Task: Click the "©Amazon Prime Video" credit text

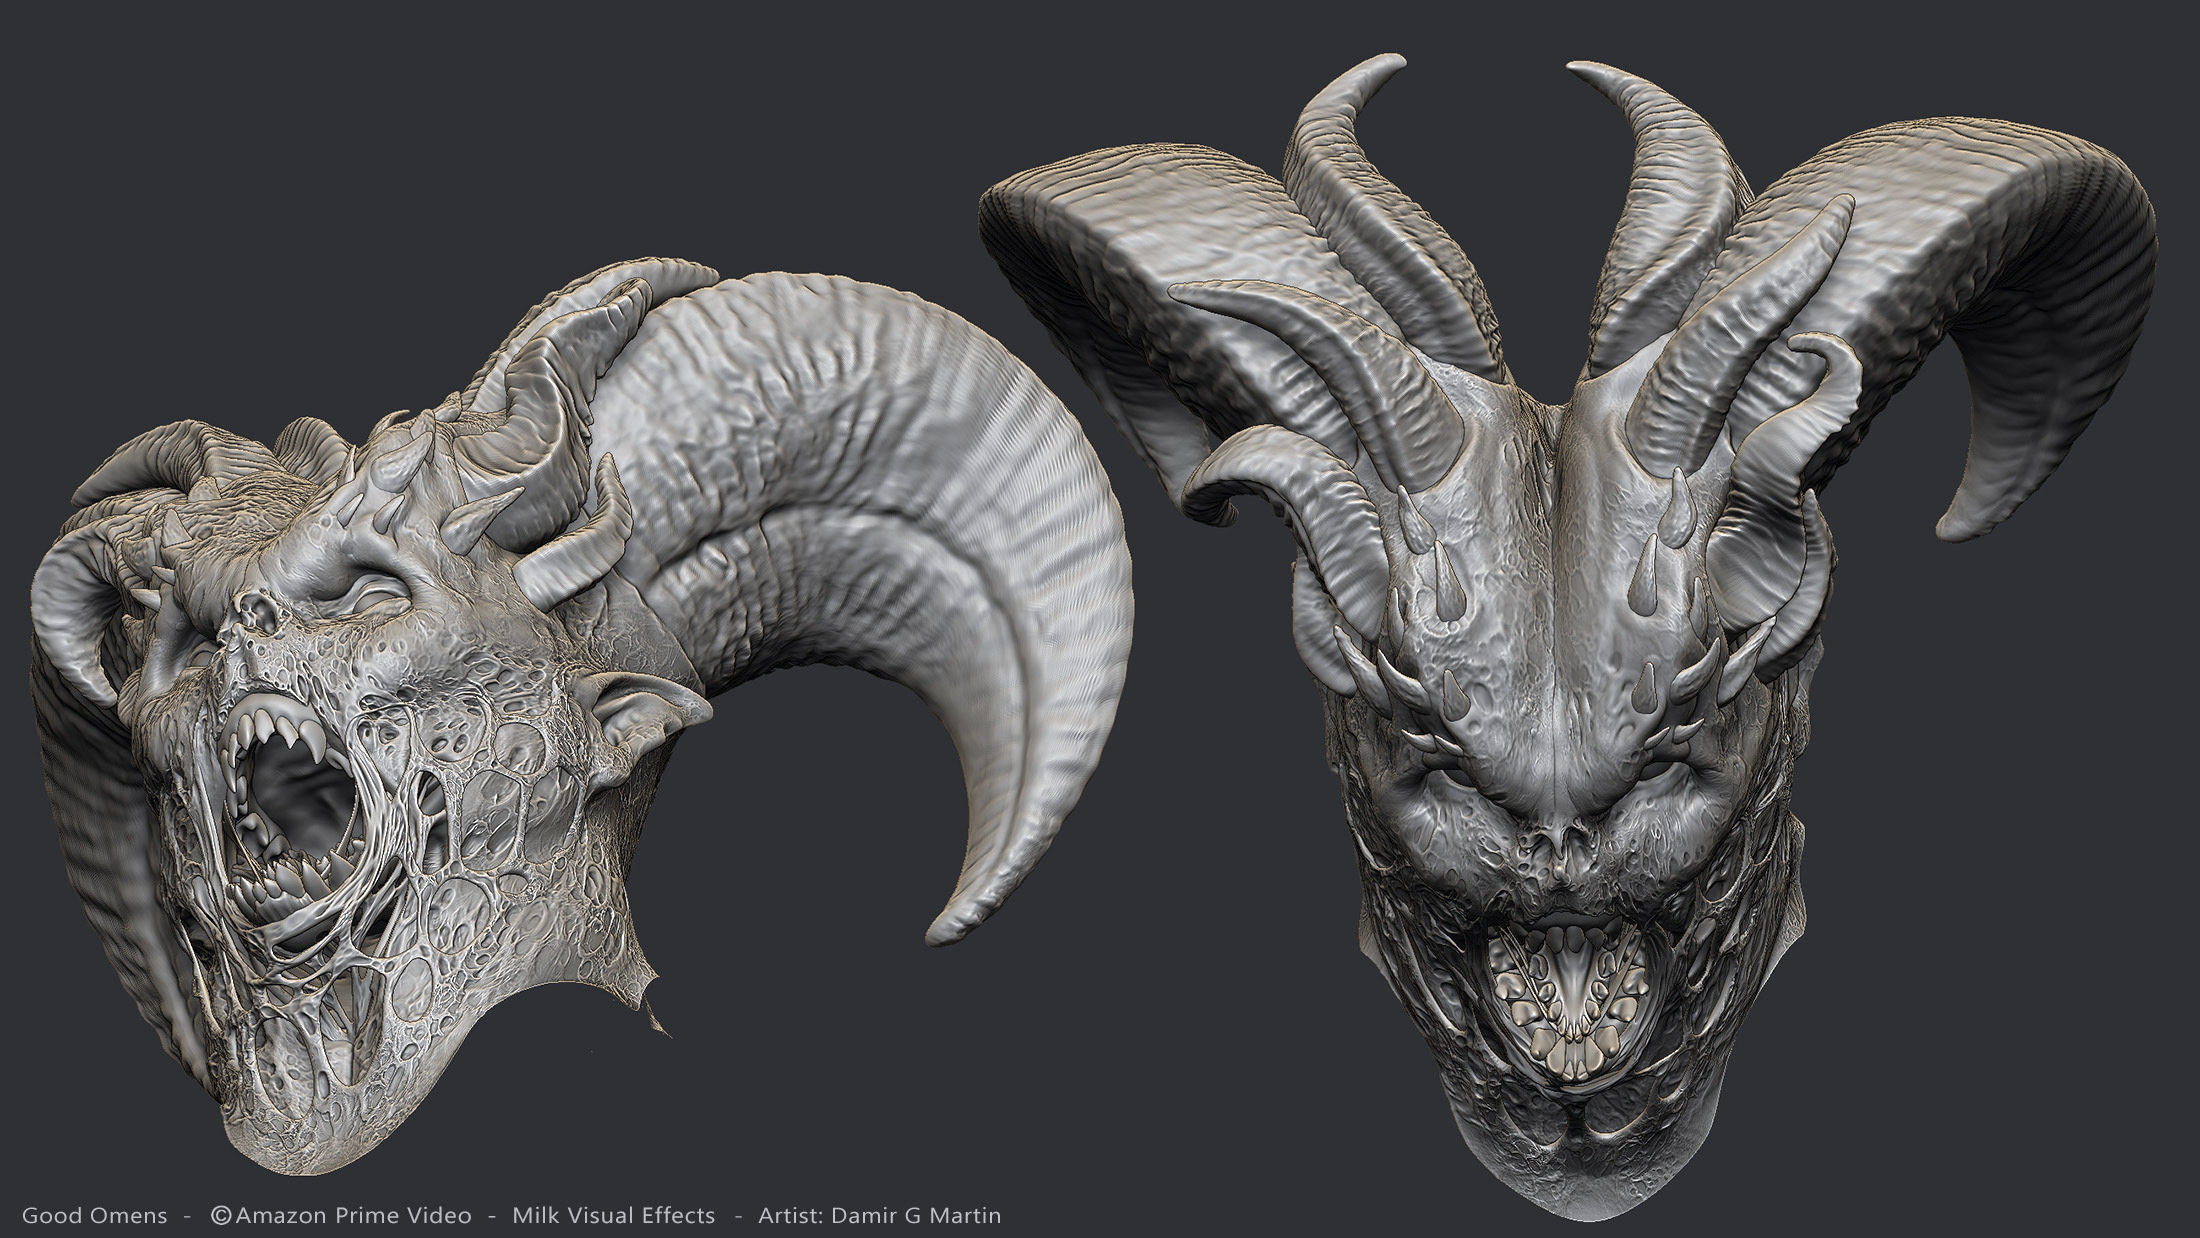Action: (x=341, y=1216)
